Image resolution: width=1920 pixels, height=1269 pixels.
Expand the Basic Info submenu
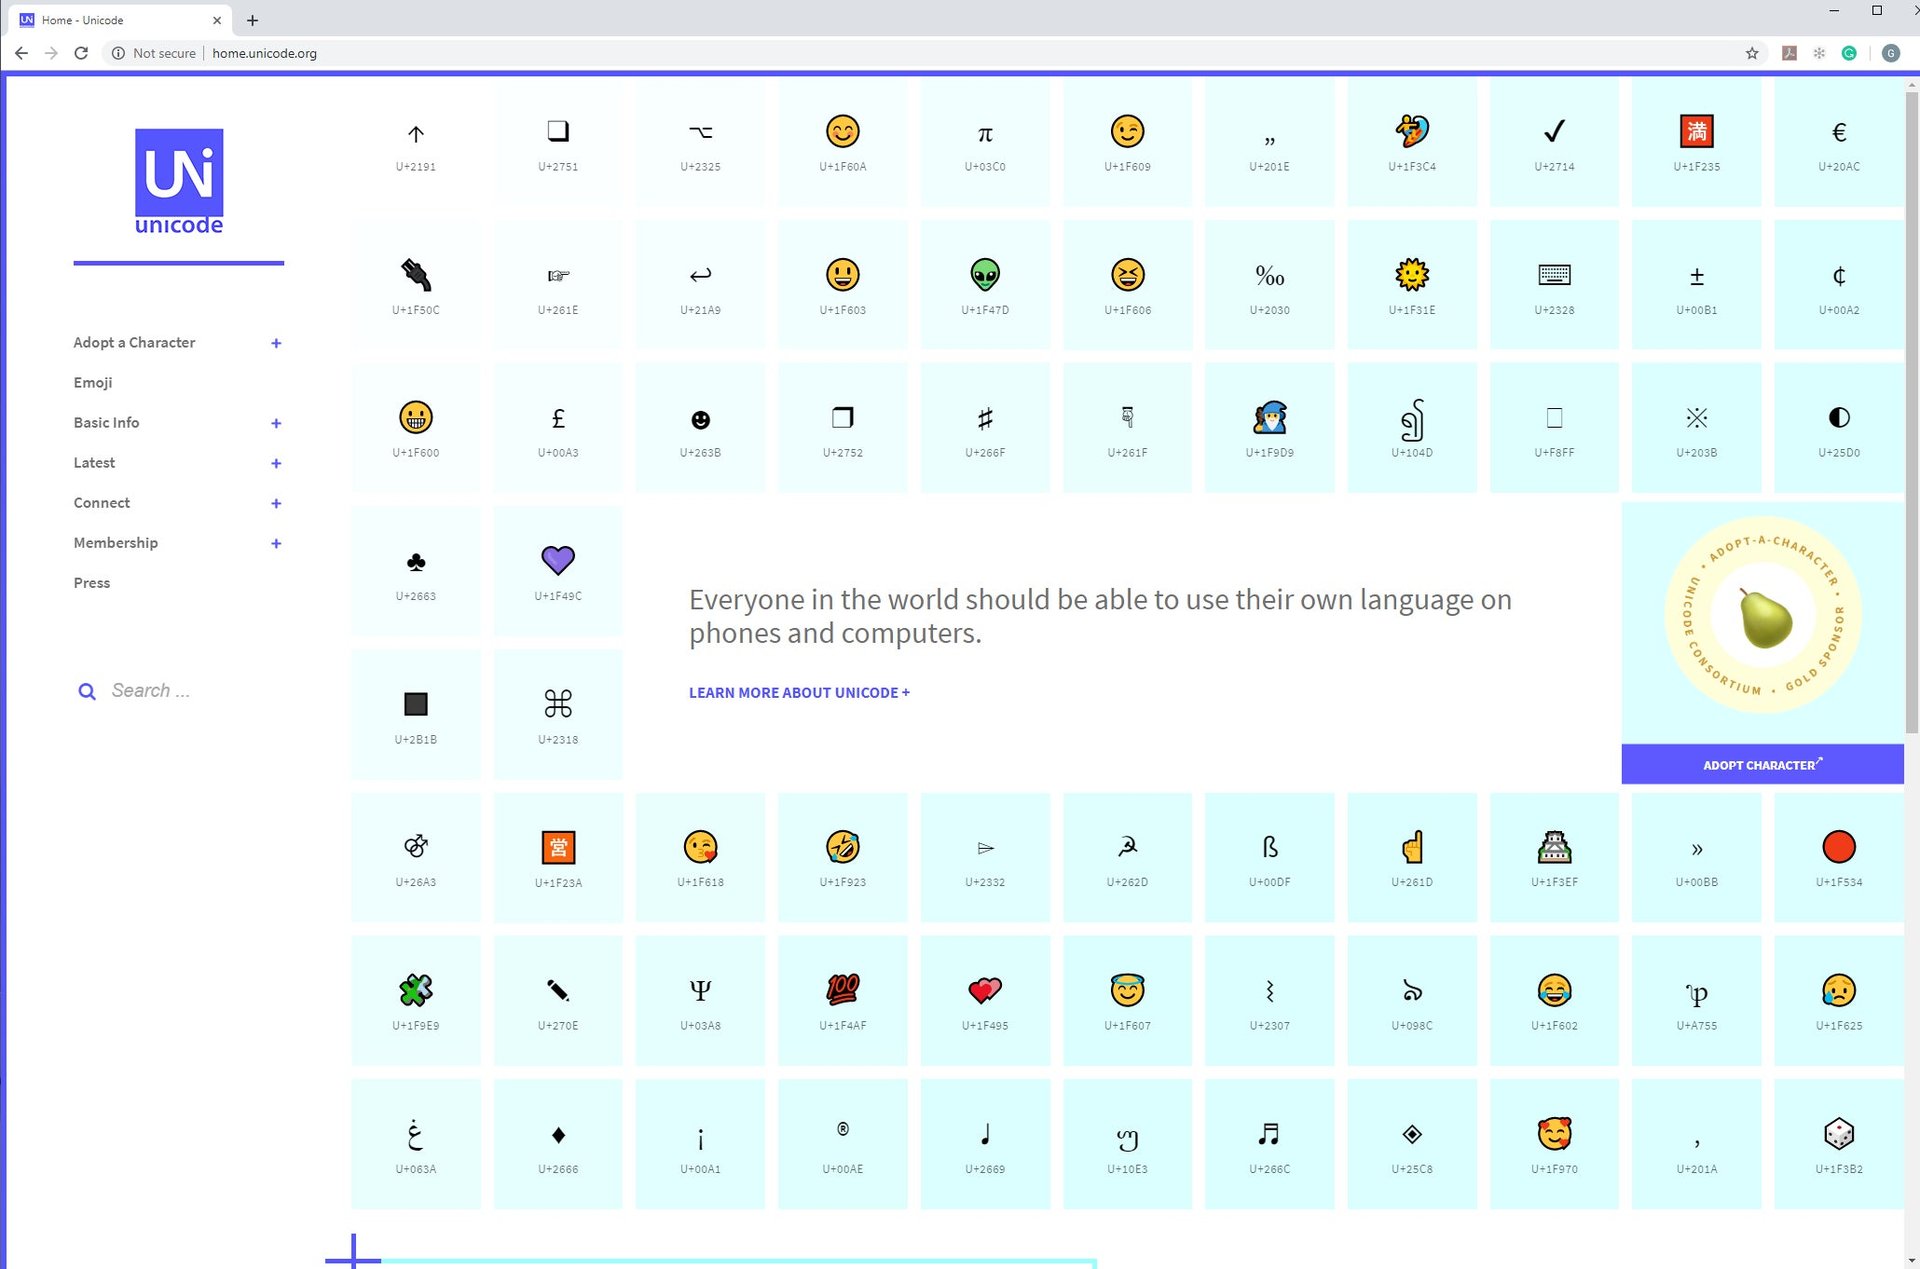point(276,423)
